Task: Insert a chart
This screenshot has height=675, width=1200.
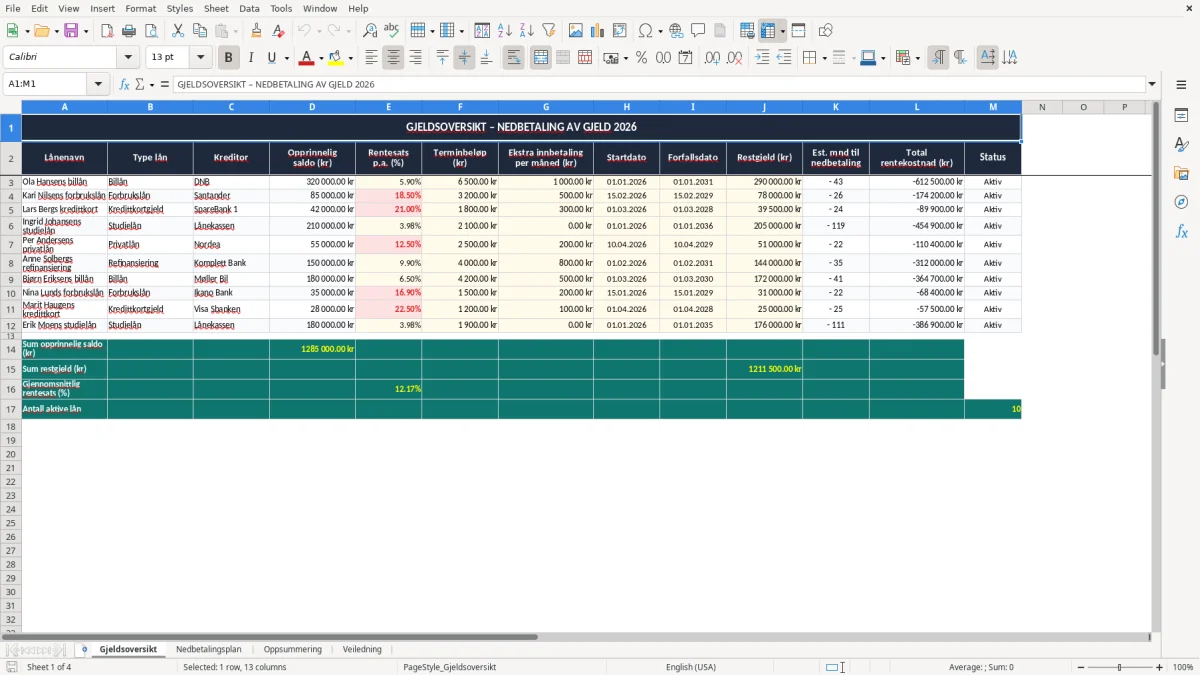Action: [598, 31]
